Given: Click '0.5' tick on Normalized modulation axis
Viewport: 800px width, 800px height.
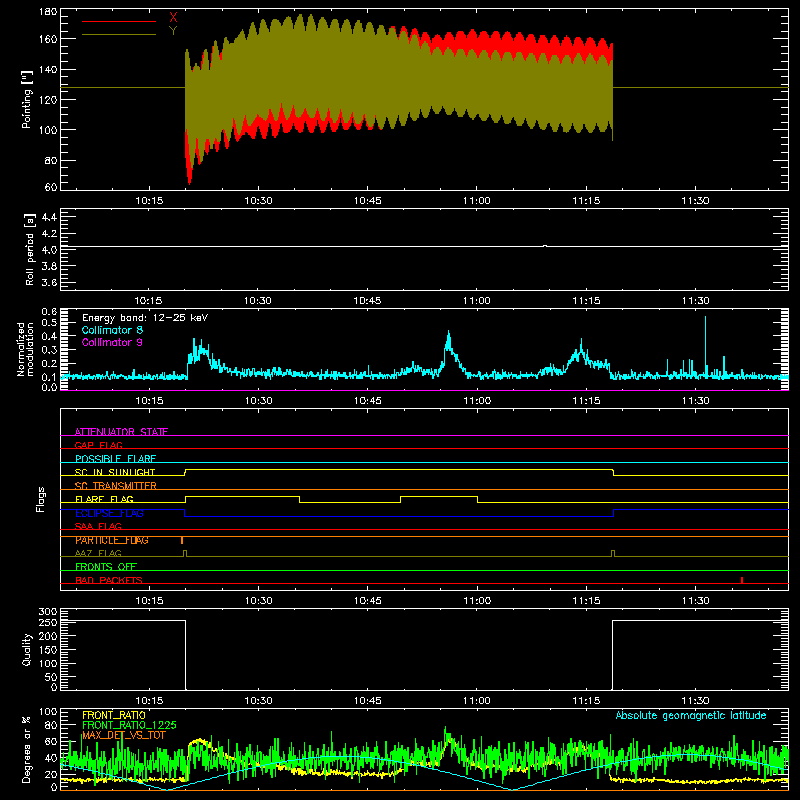Looking at the screenshot, I should pos(49,322).
